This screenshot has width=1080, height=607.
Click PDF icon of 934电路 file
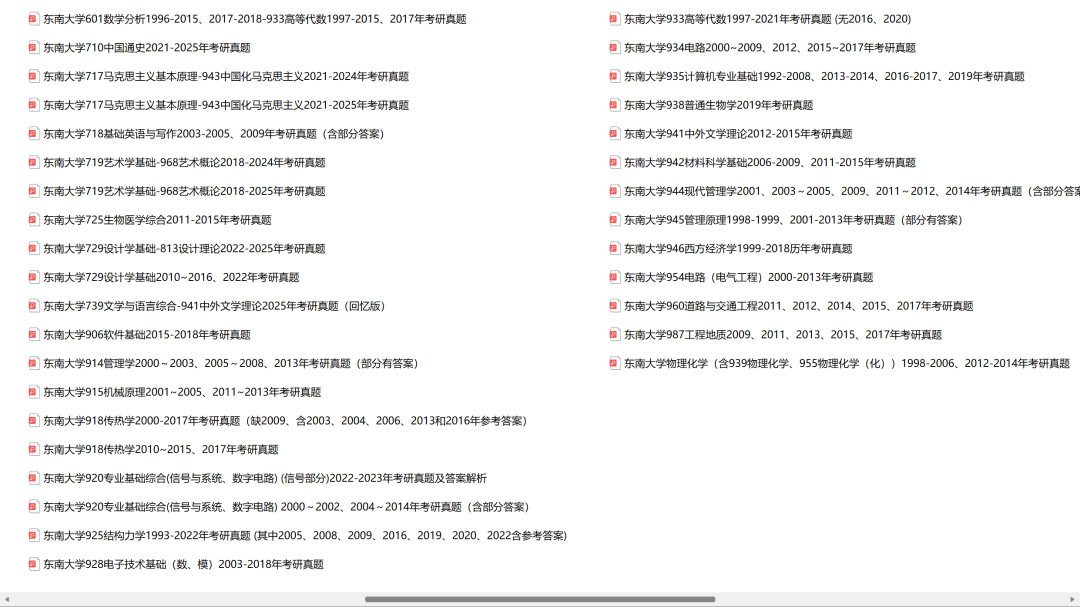point(614,48)
